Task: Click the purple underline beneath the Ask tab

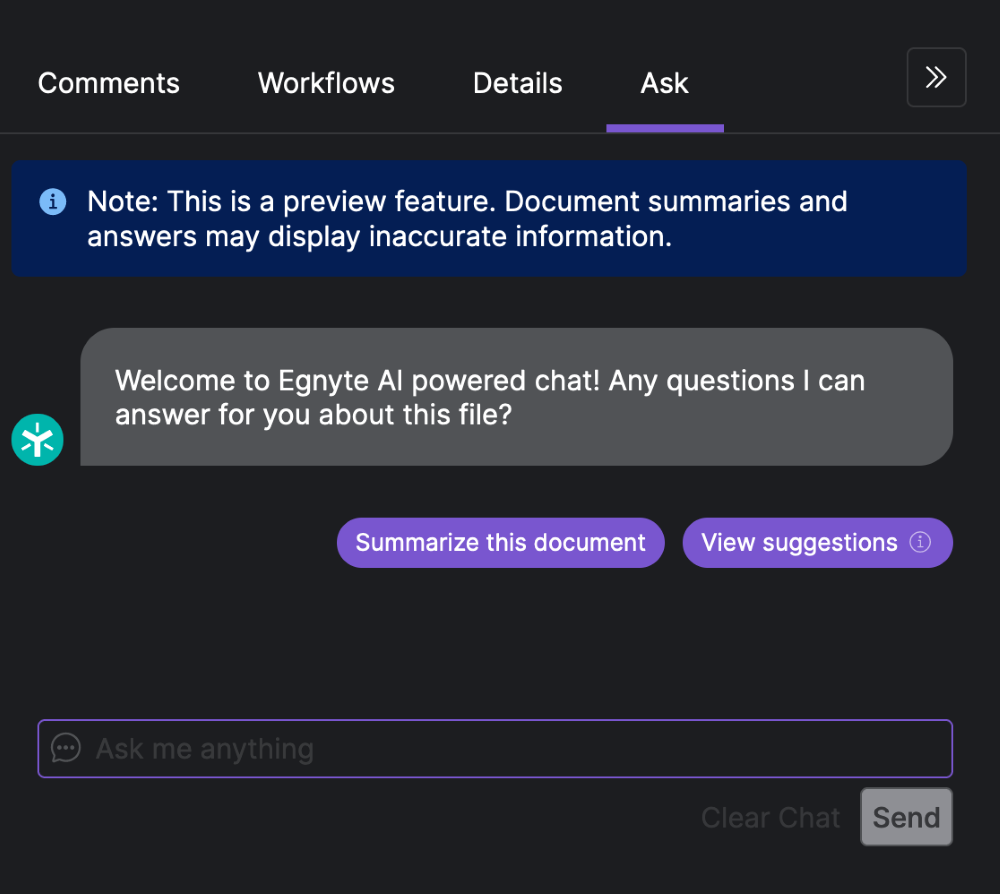Action: coord(664,126)
